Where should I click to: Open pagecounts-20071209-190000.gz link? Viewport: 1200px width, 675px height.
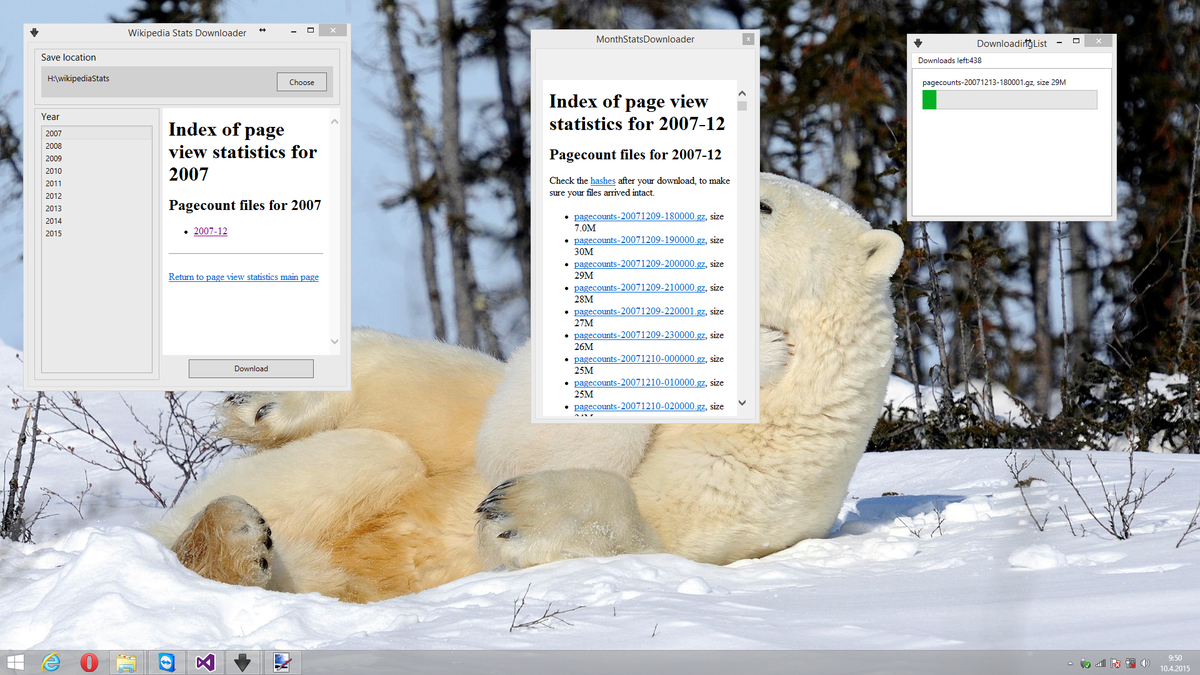point(640,240)
